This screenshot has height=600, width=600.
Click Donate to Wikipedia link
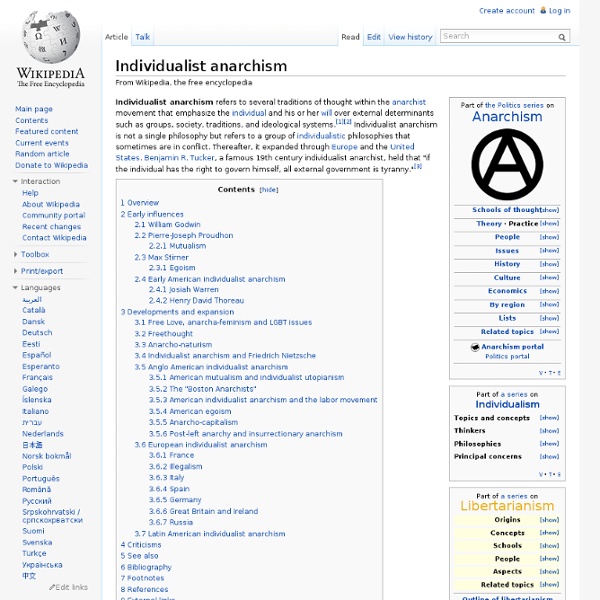click(x=51, y=165)
